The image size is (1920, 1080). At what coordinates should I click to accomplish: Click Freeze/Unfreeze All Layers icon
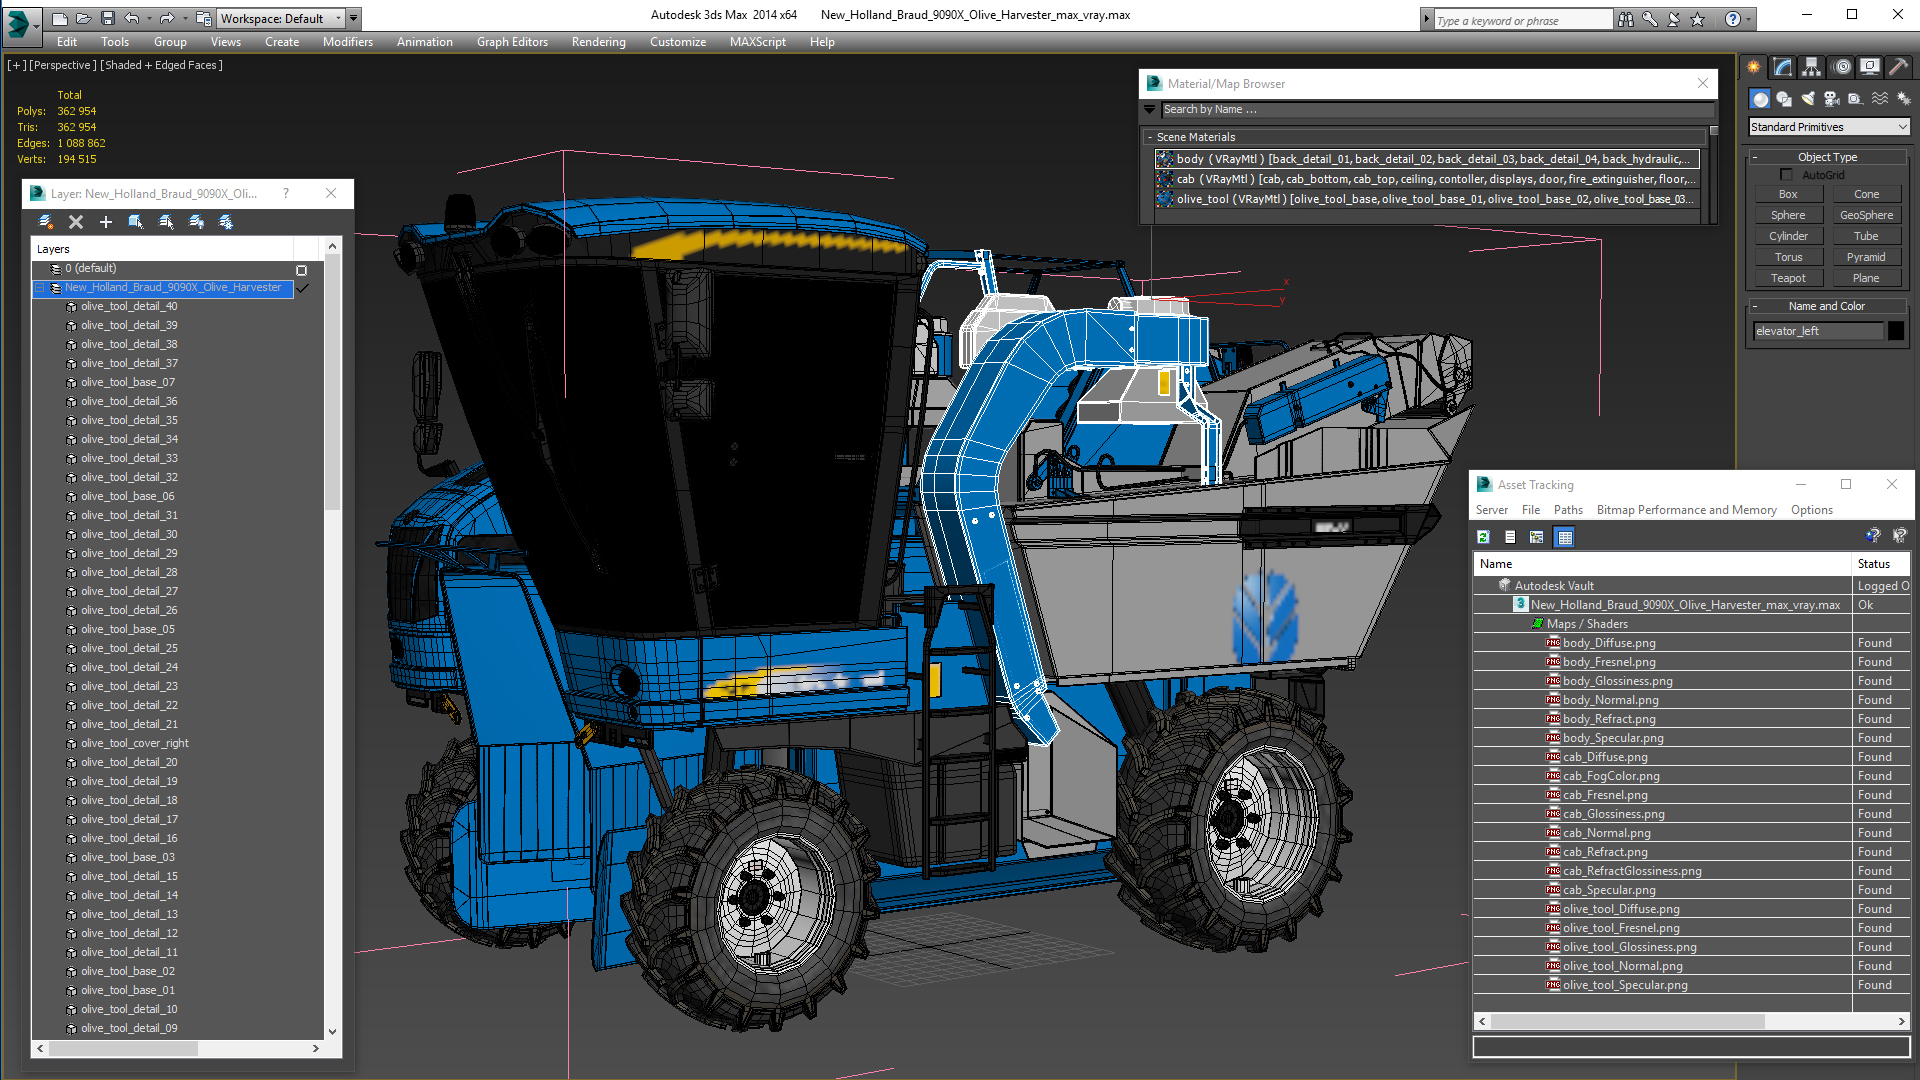[x=226, y=222]
